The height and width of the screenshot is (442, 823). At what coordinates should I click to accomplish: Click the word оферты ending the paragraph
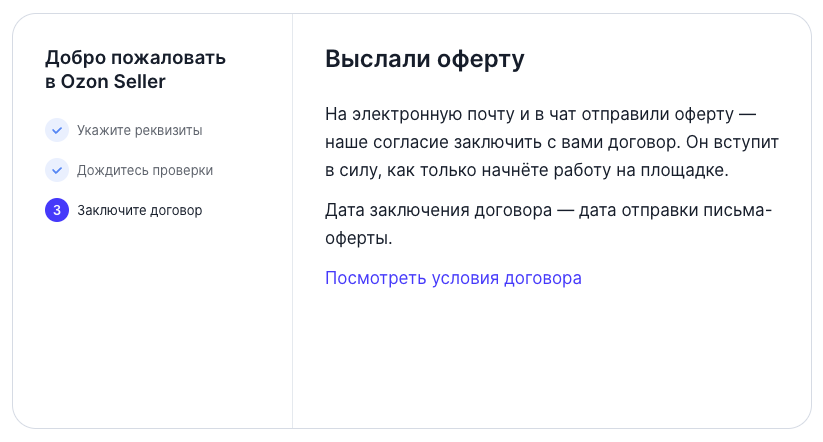(358, 238)
